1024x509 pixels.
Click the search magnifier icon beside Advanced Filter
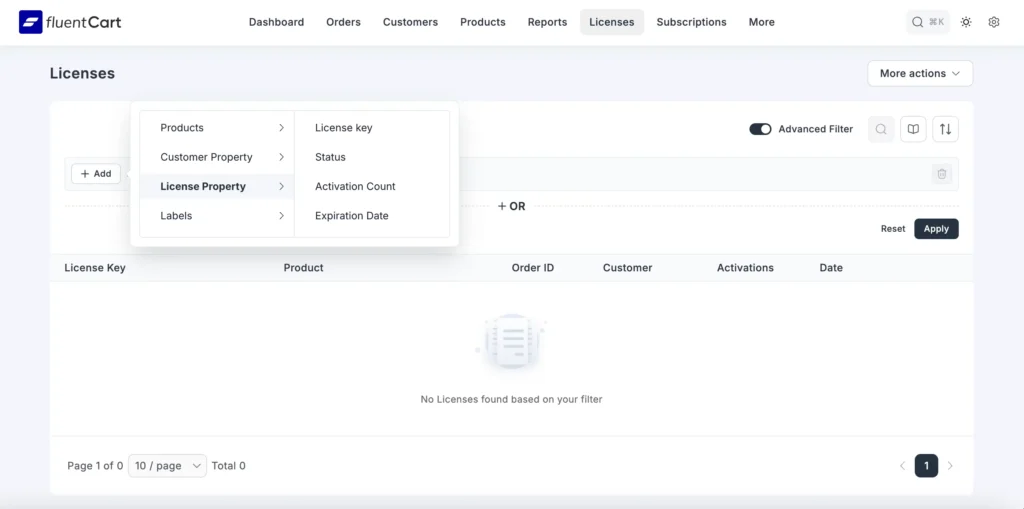881,129
